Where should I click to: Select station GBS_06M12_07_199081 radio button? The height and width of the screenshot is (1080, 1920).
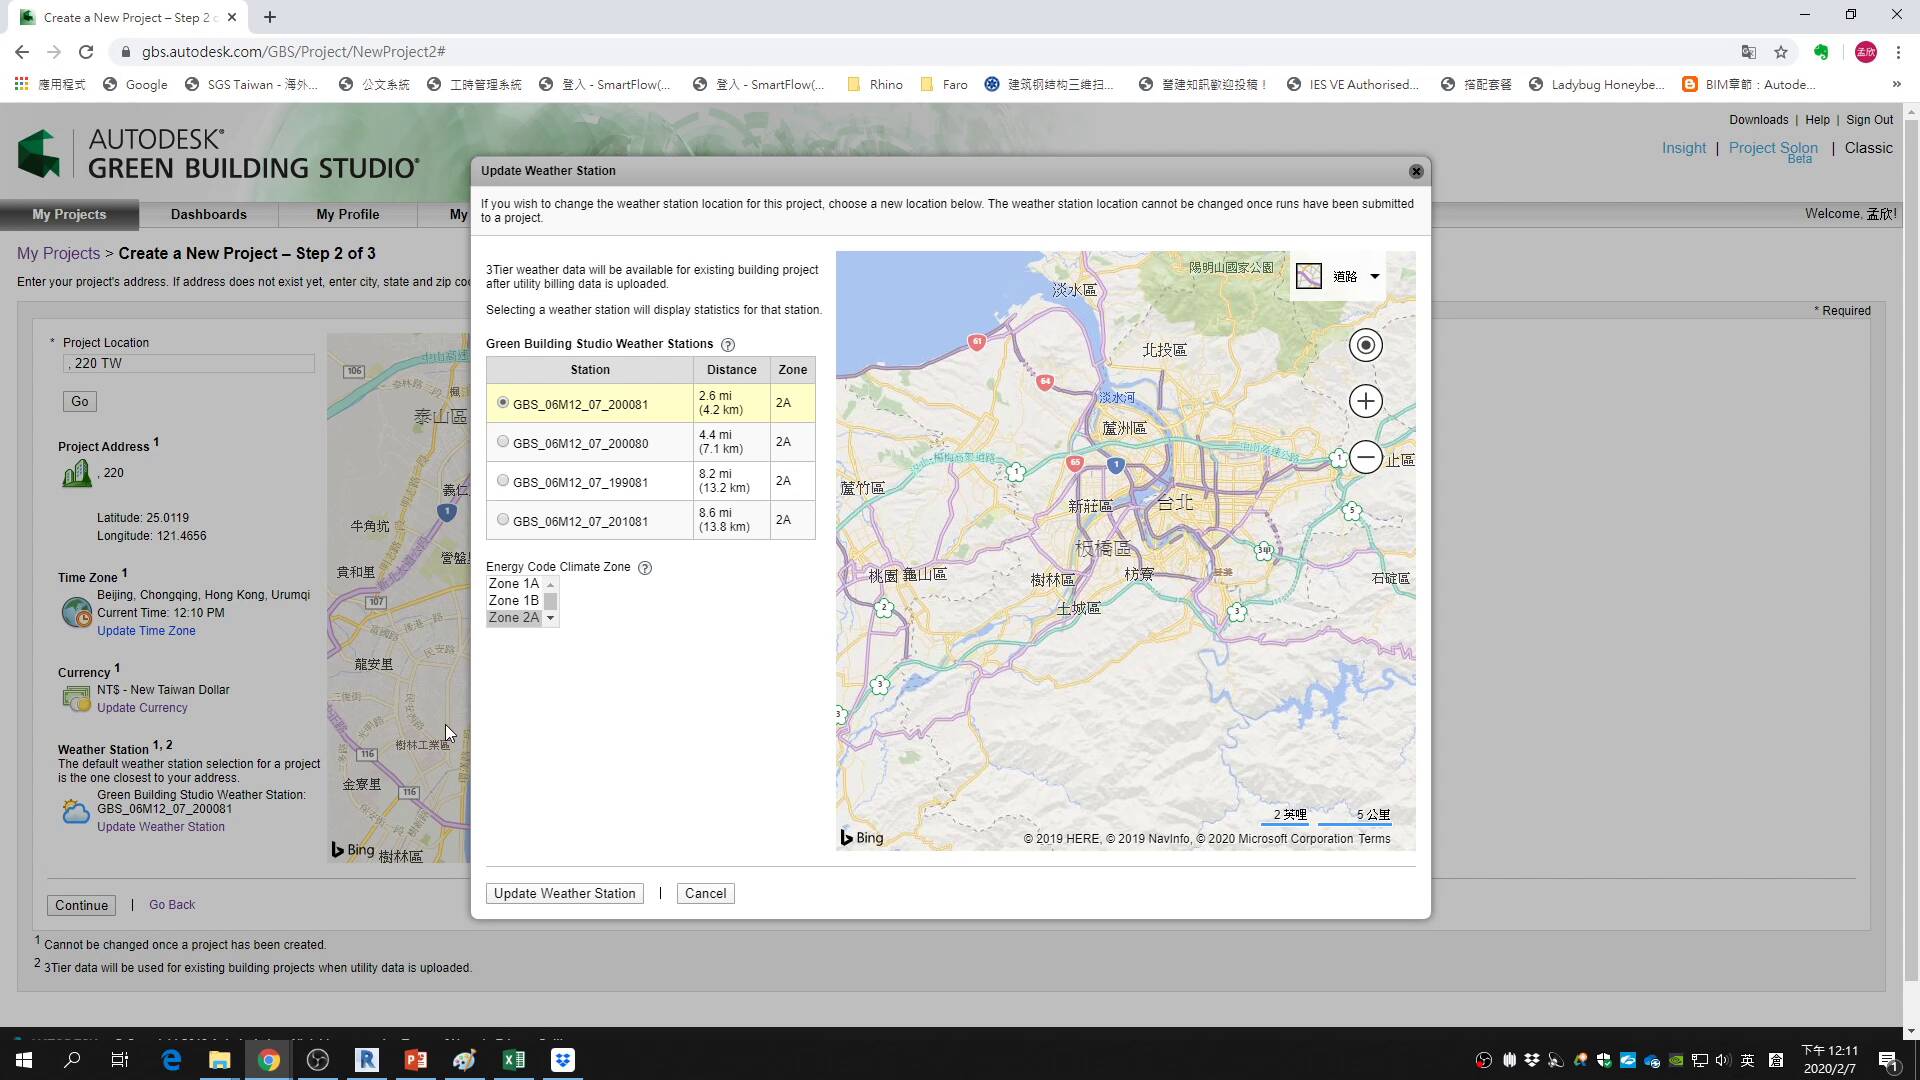tap(503, 480)
